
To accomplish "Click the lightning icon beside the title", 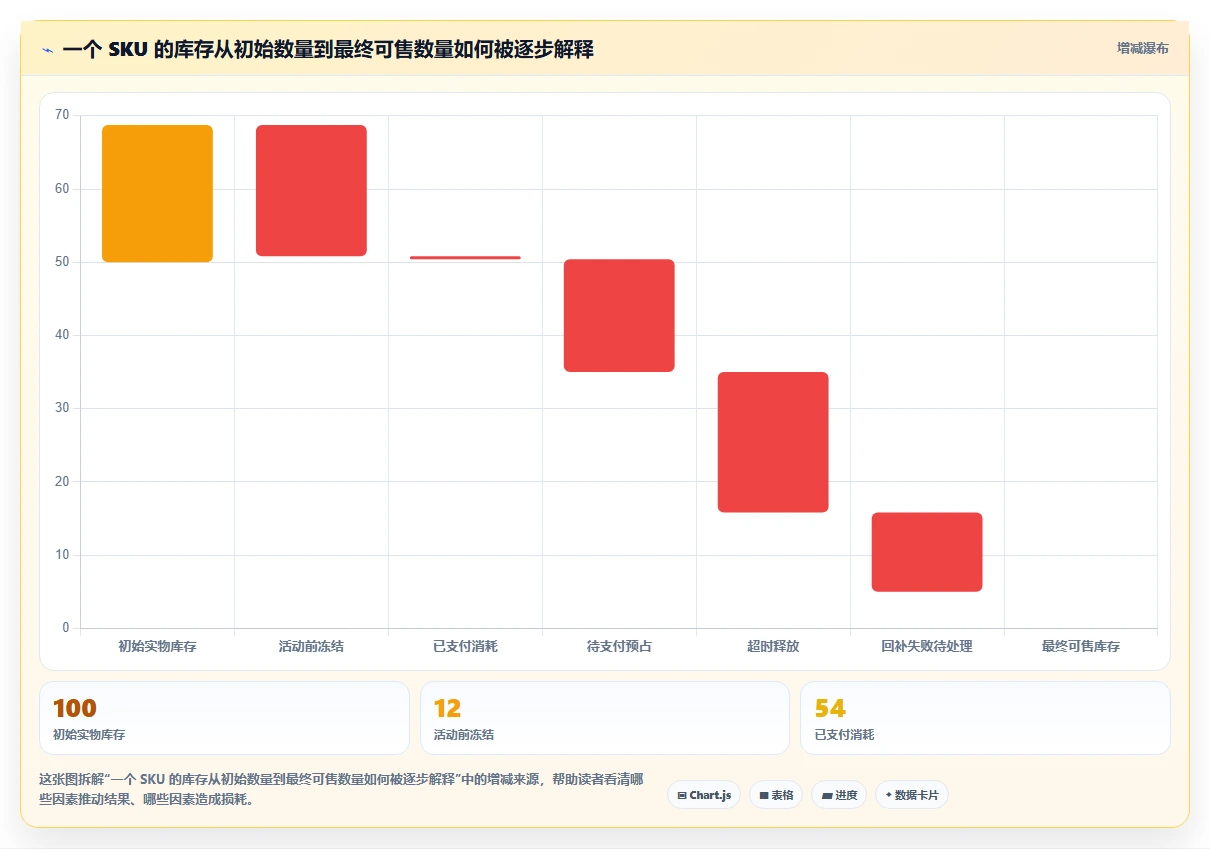I will 48,49.
